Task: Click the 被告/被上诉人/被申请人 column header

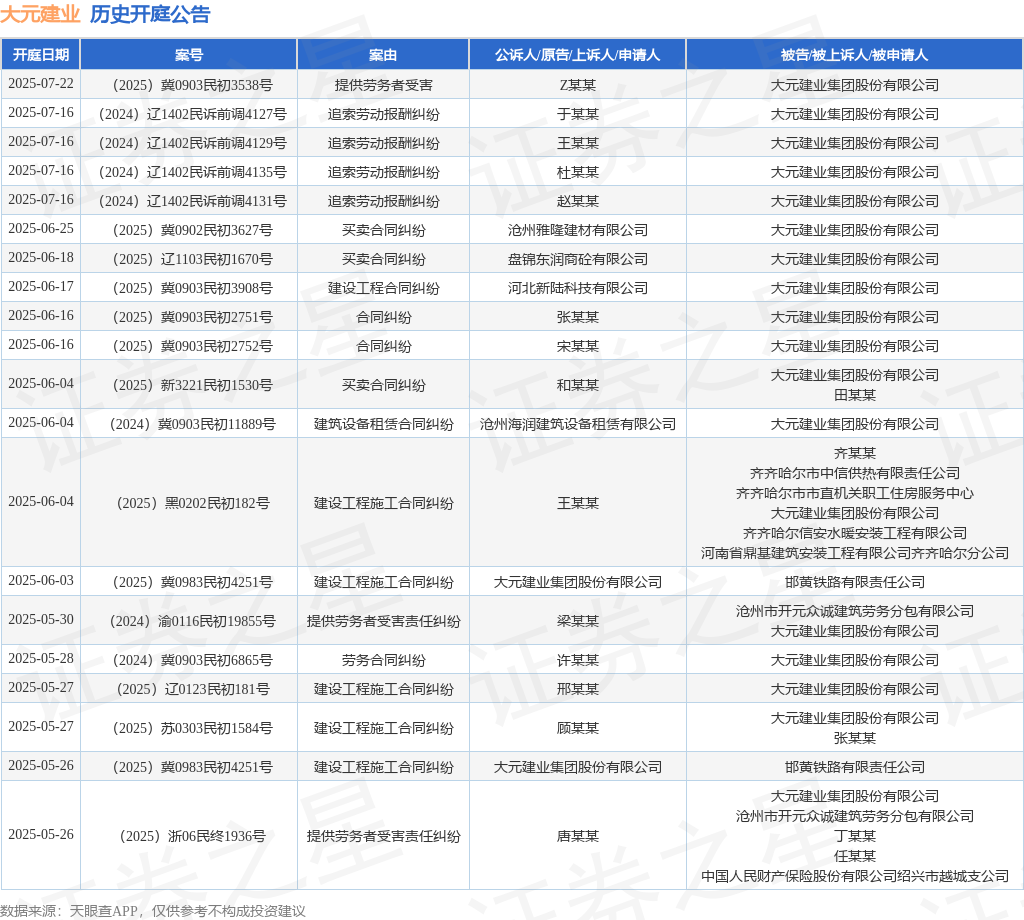Action: tap(854, 55)
